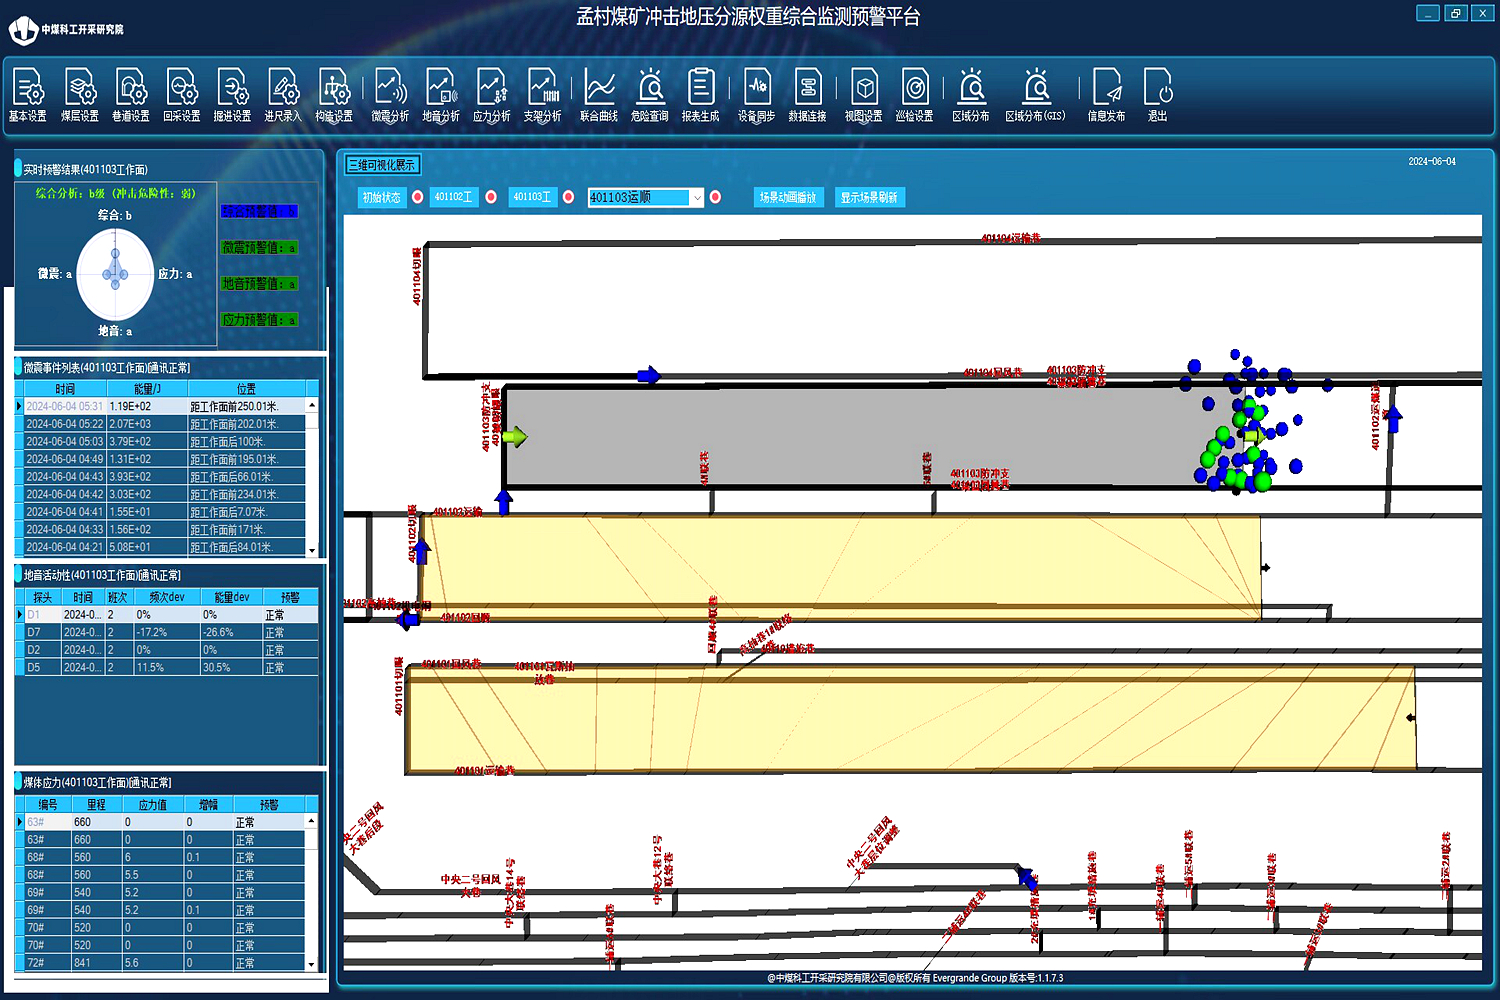This screenshot has width=1500, height=1000.
Task: Click the 信息发布 information publish icon
Action: point(1106,94)
